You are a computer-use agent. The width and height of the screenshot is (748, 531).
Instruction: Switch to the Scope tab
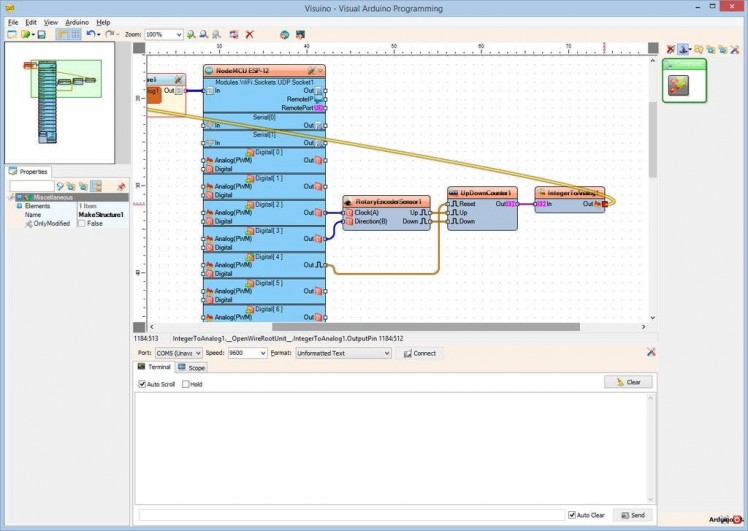click(x=192, y=367)
